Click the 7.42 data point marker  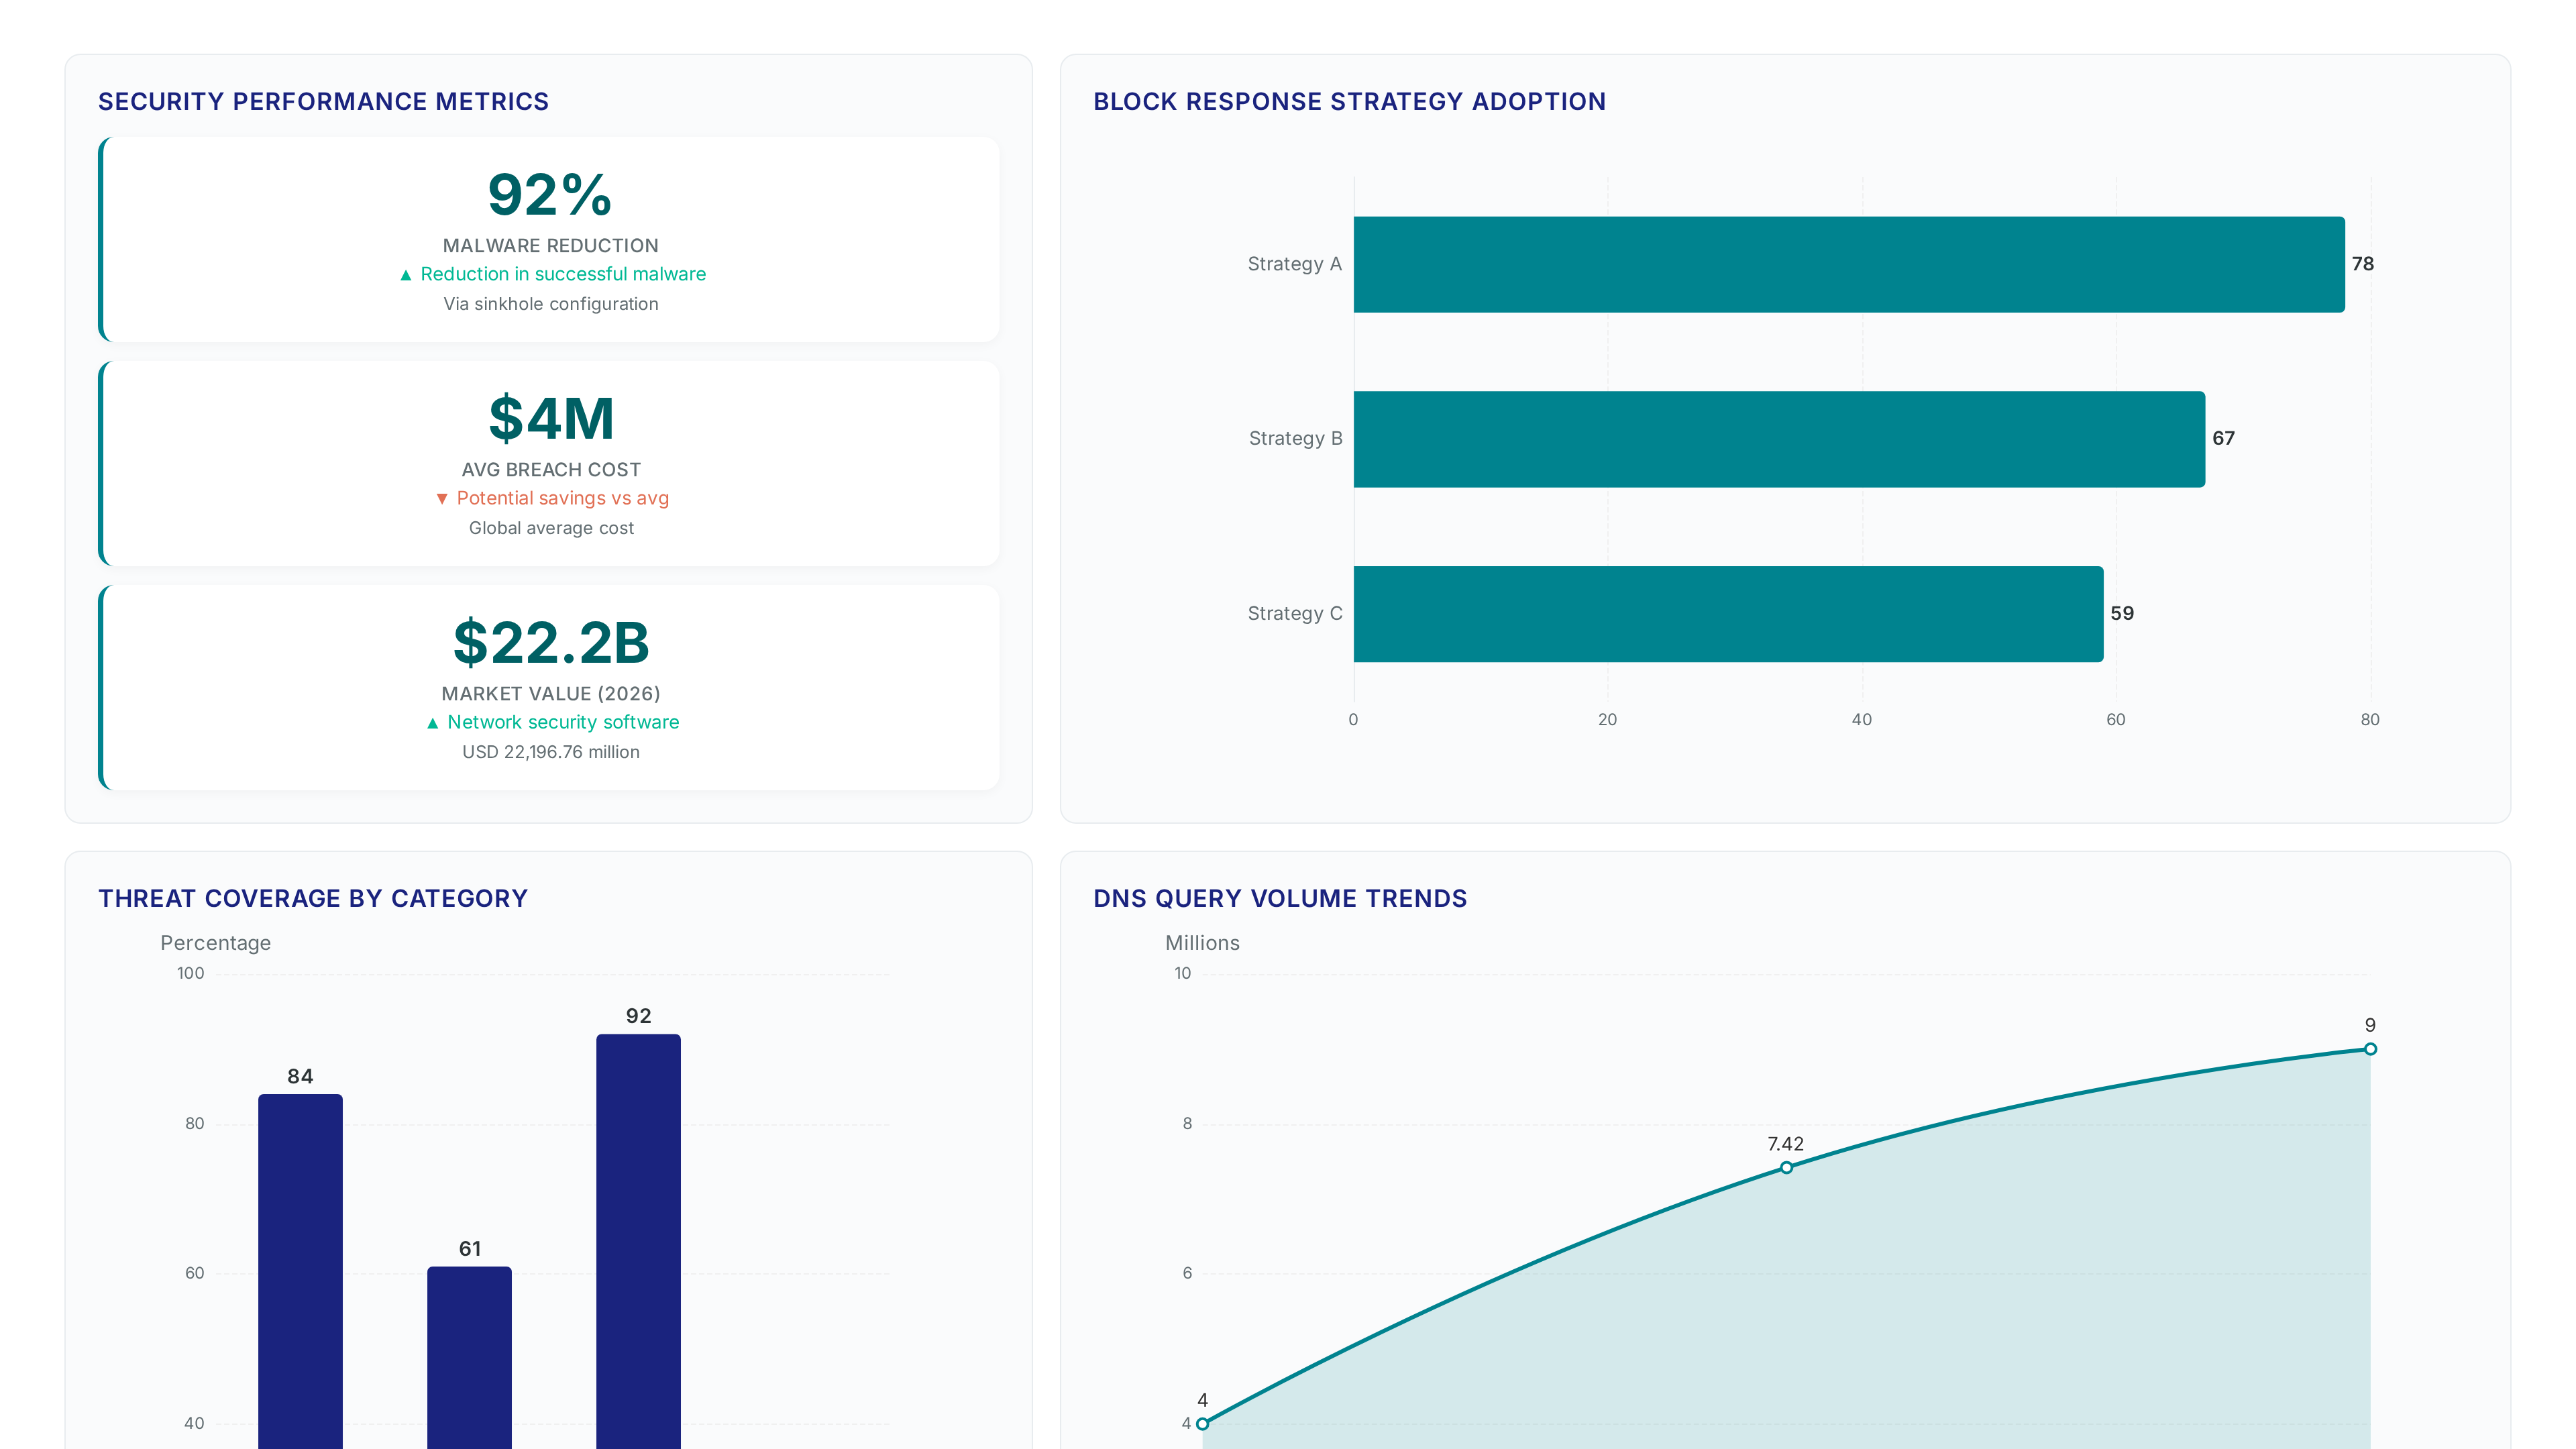click(x=1786, y=1167)
